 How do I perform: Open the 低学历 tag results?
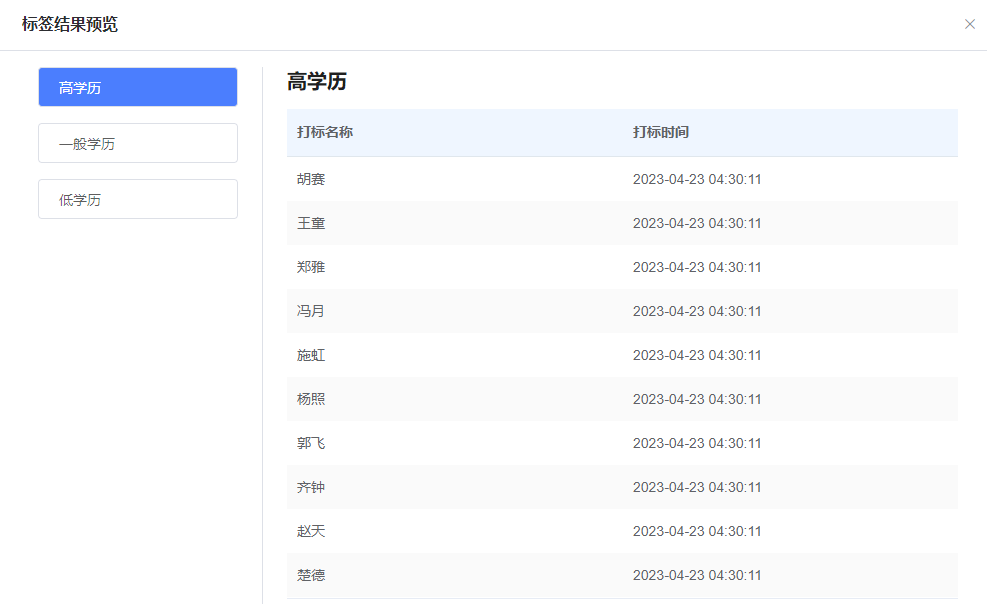(x=138, y=199)
